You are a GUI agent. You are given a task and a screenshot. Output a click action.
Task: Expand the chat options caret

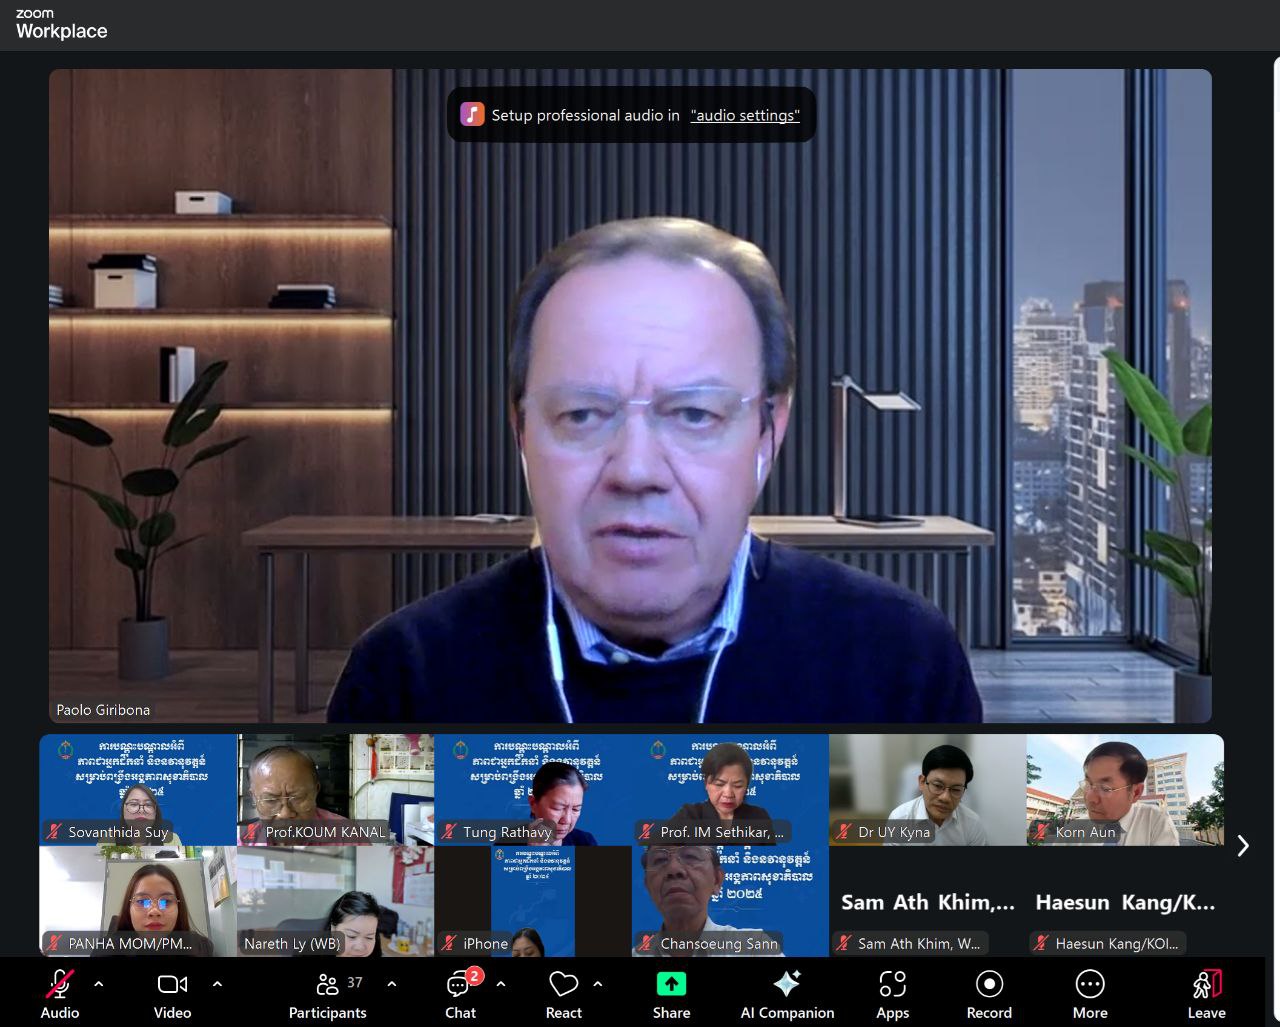(x=501, y=984)
